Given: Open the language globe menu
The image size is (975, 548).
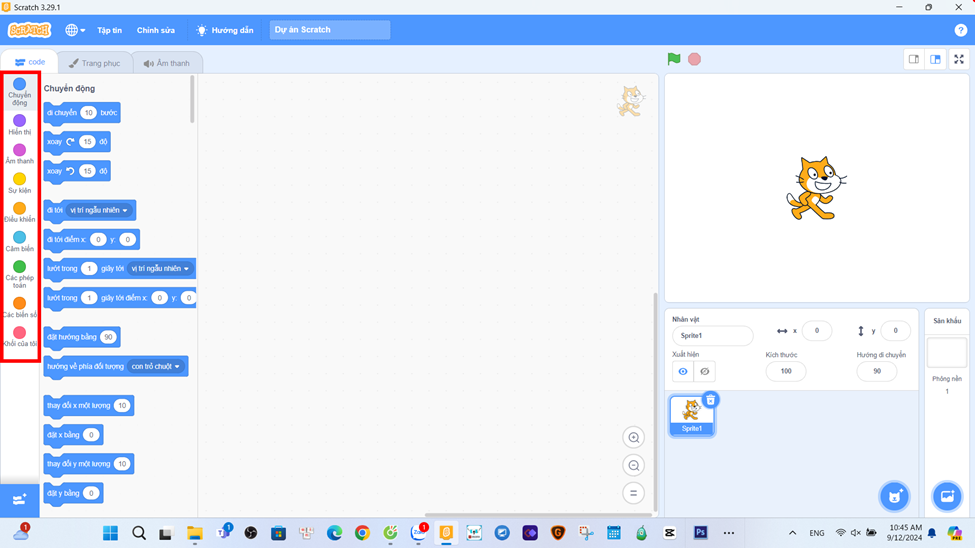Looking at the screenshot, I should 75,30.
